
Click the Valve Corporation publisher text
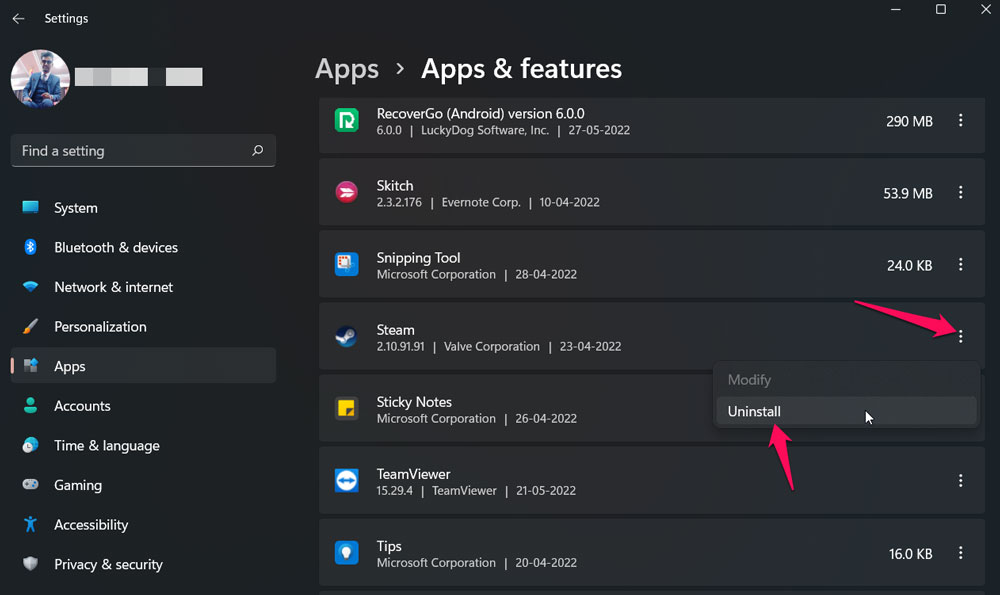[x=492, y=346]
